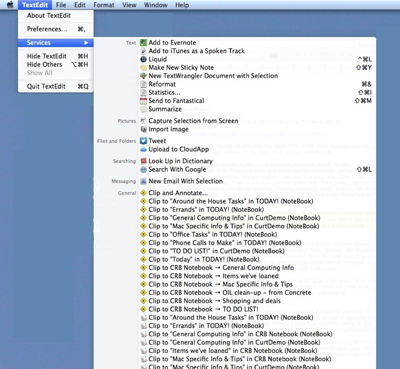Click yellow icon beside CRB Notebook → Shopping and deals
The width and height of the screenshot is (400, 369).
[143, 301]
